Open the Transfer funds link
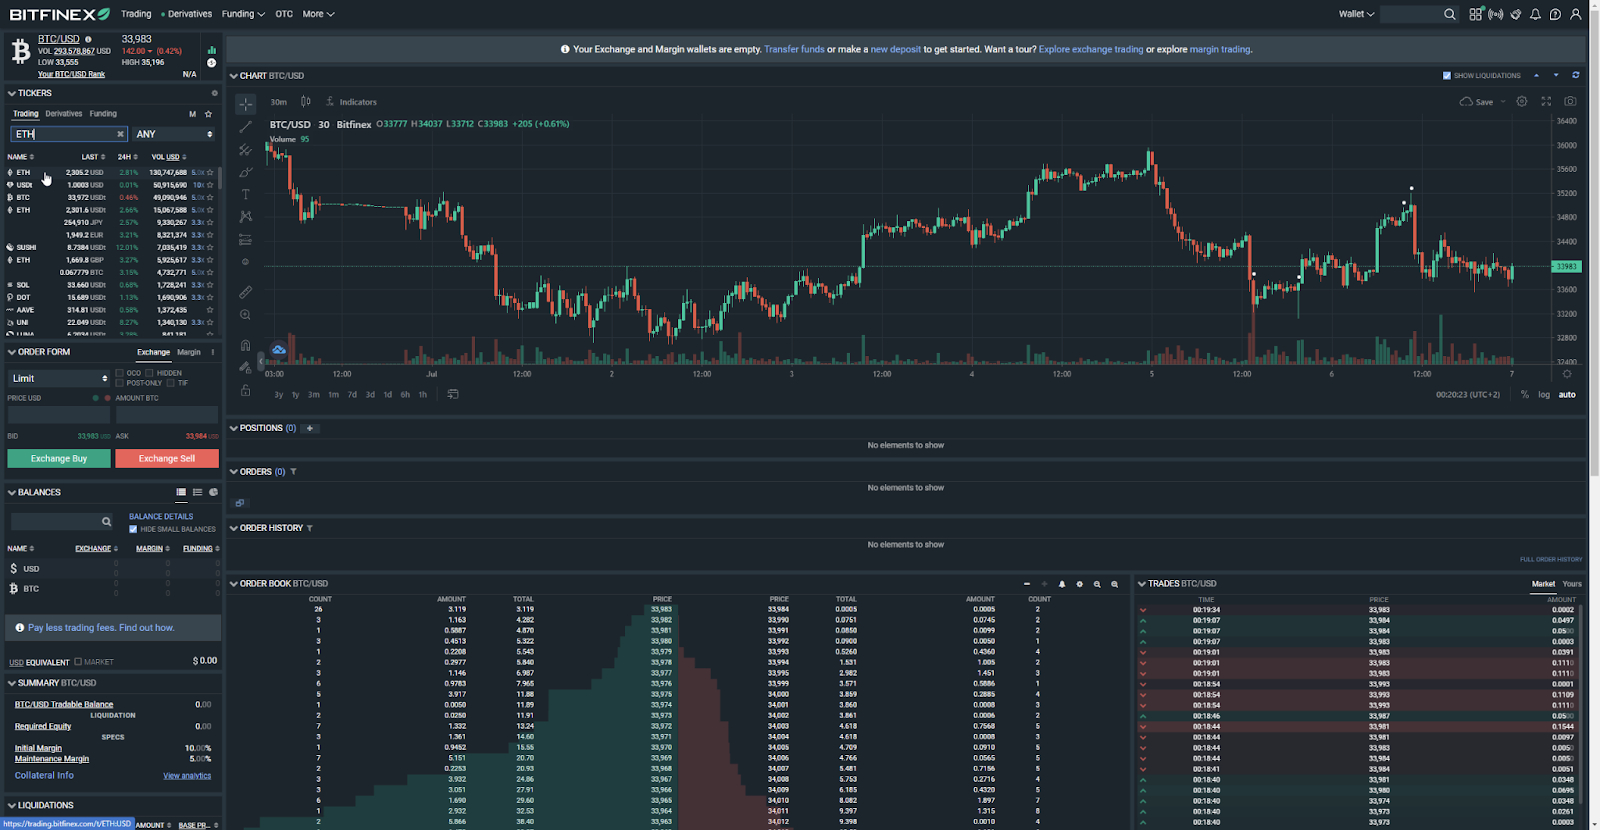Viewport: 1600px width, 830px height. pyautogui.click(x=794, y=49)
